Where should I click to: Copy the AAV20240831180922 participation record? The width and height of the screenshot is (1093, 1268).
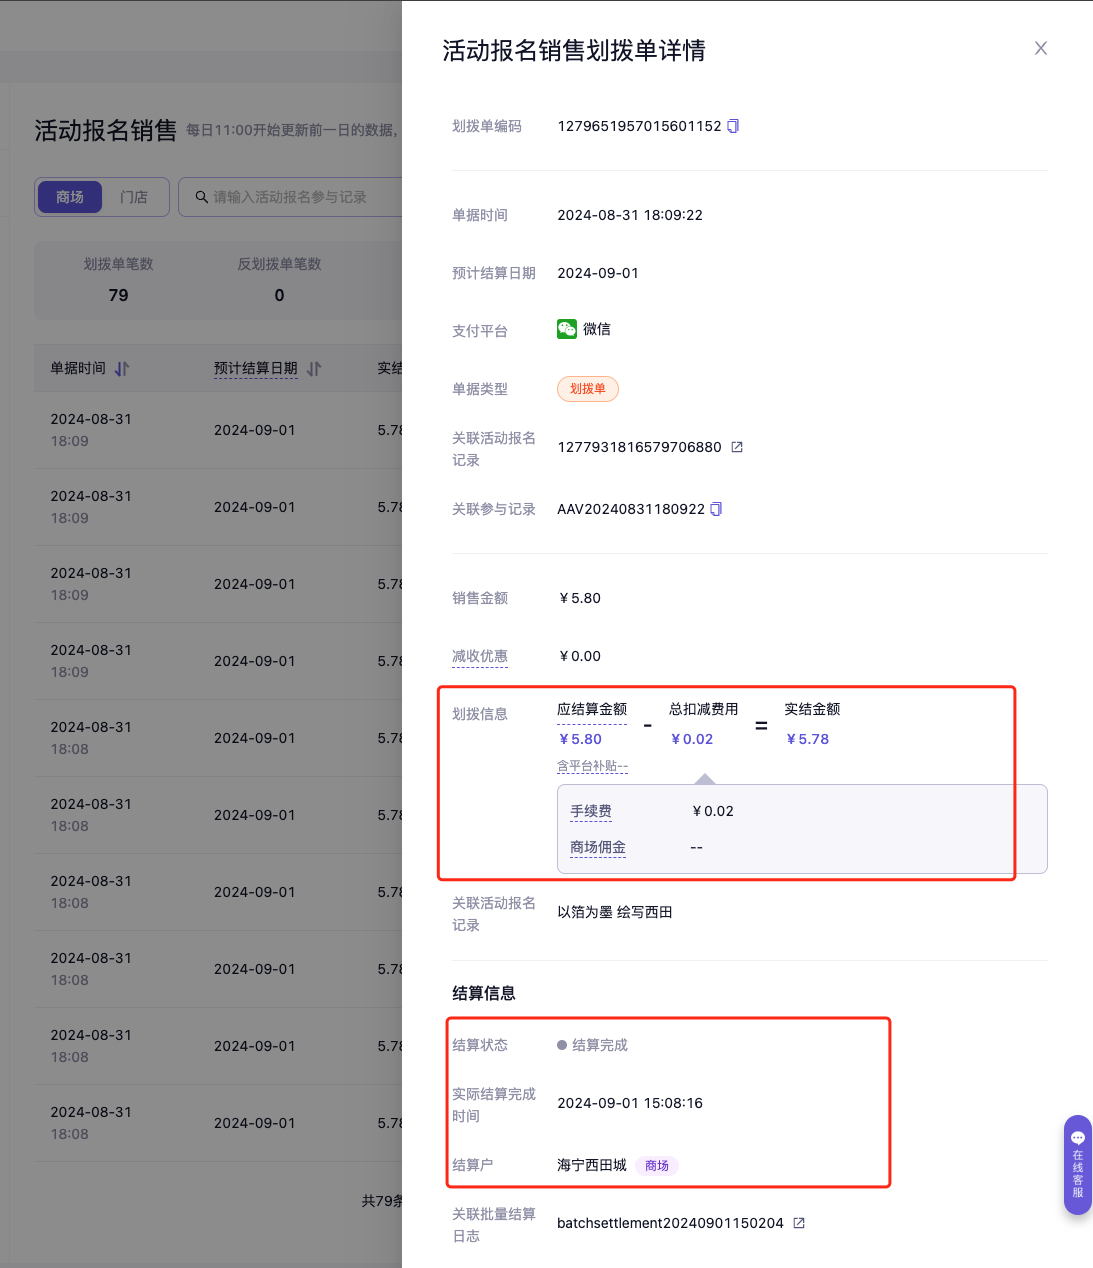point(716,509)
